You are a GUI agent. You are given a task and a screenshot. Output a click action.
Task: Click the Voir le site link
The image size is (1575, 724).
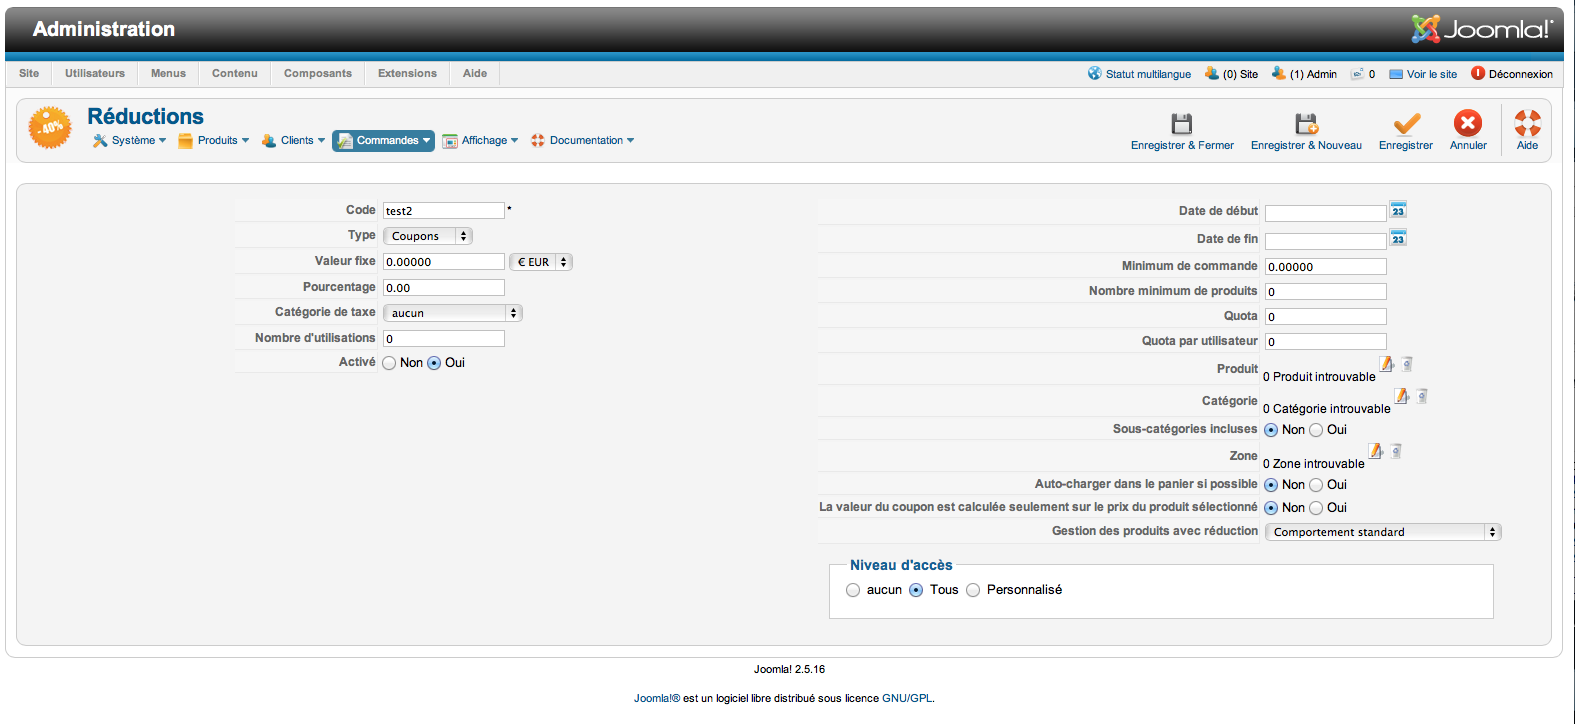pyautogui.click(x=1432, y=74)
